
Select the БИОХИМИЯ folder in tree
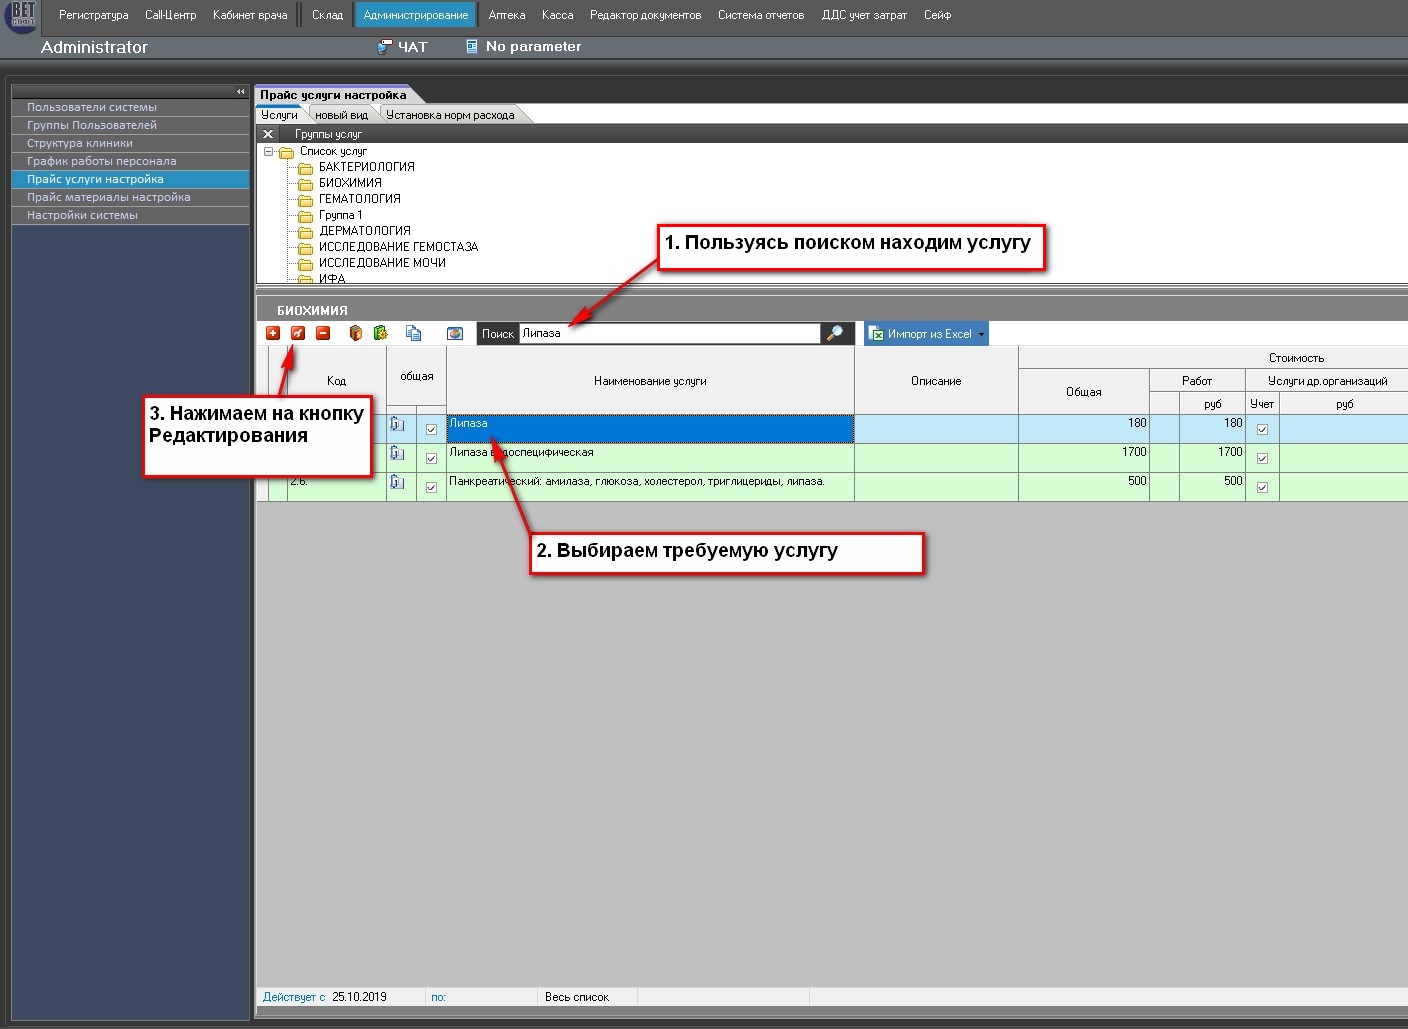[x=349, y=183]
